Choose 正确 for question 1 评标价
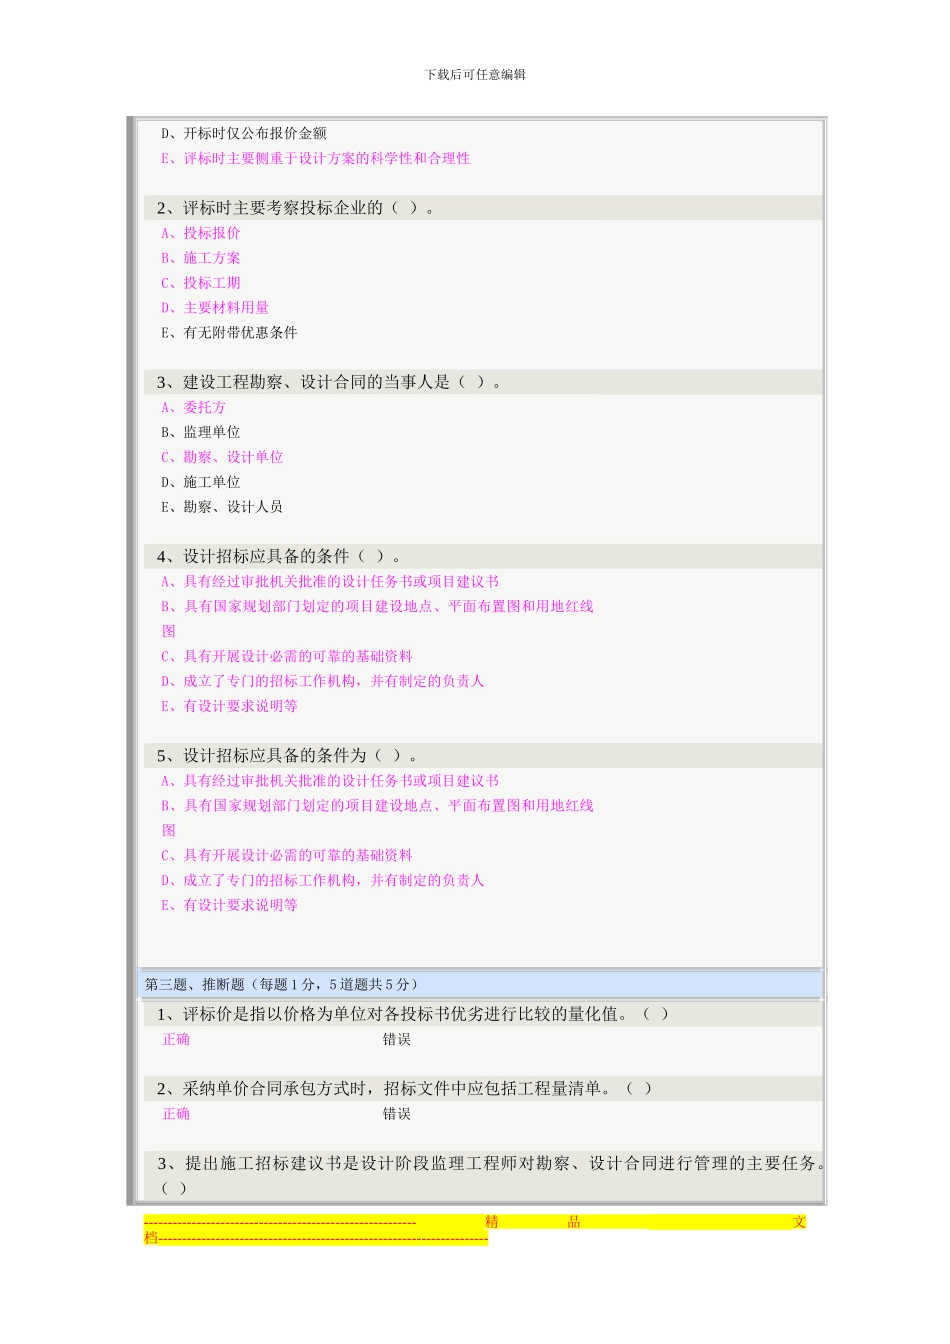This screenshot has width=950, height=1344. 176,1040
